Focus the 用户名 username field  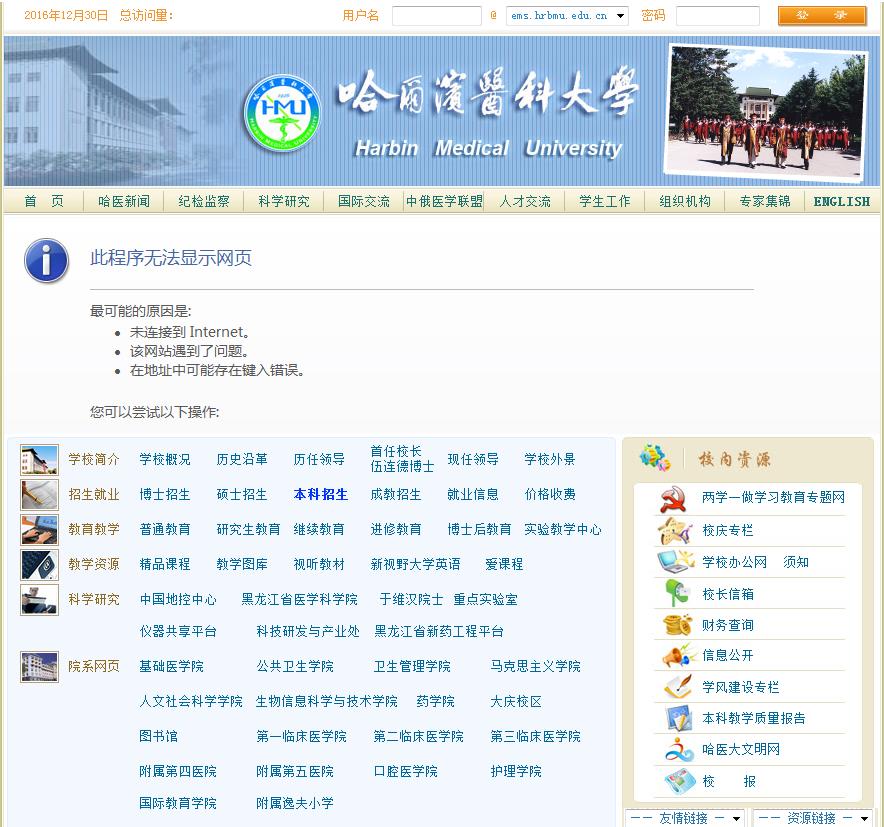437,16
